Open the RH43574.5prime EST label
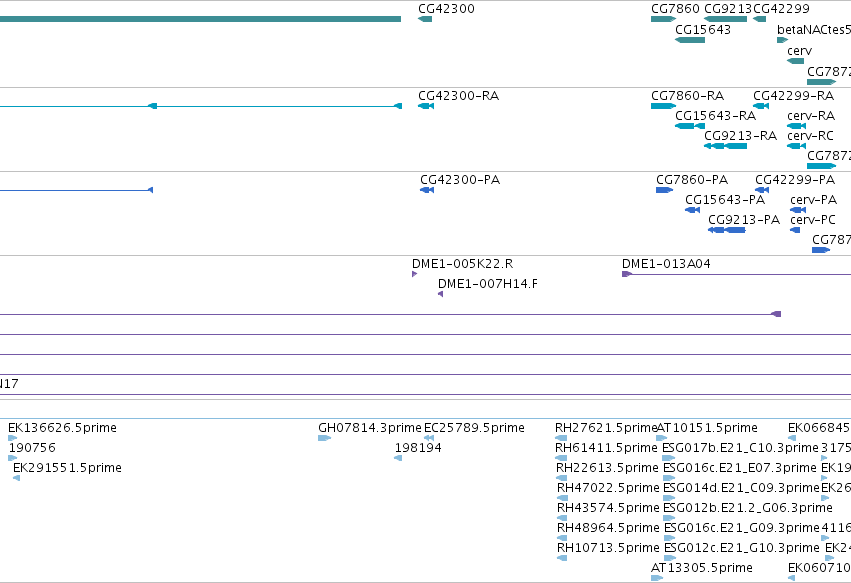Screen dimensions: 851x583 click(608, 508)
